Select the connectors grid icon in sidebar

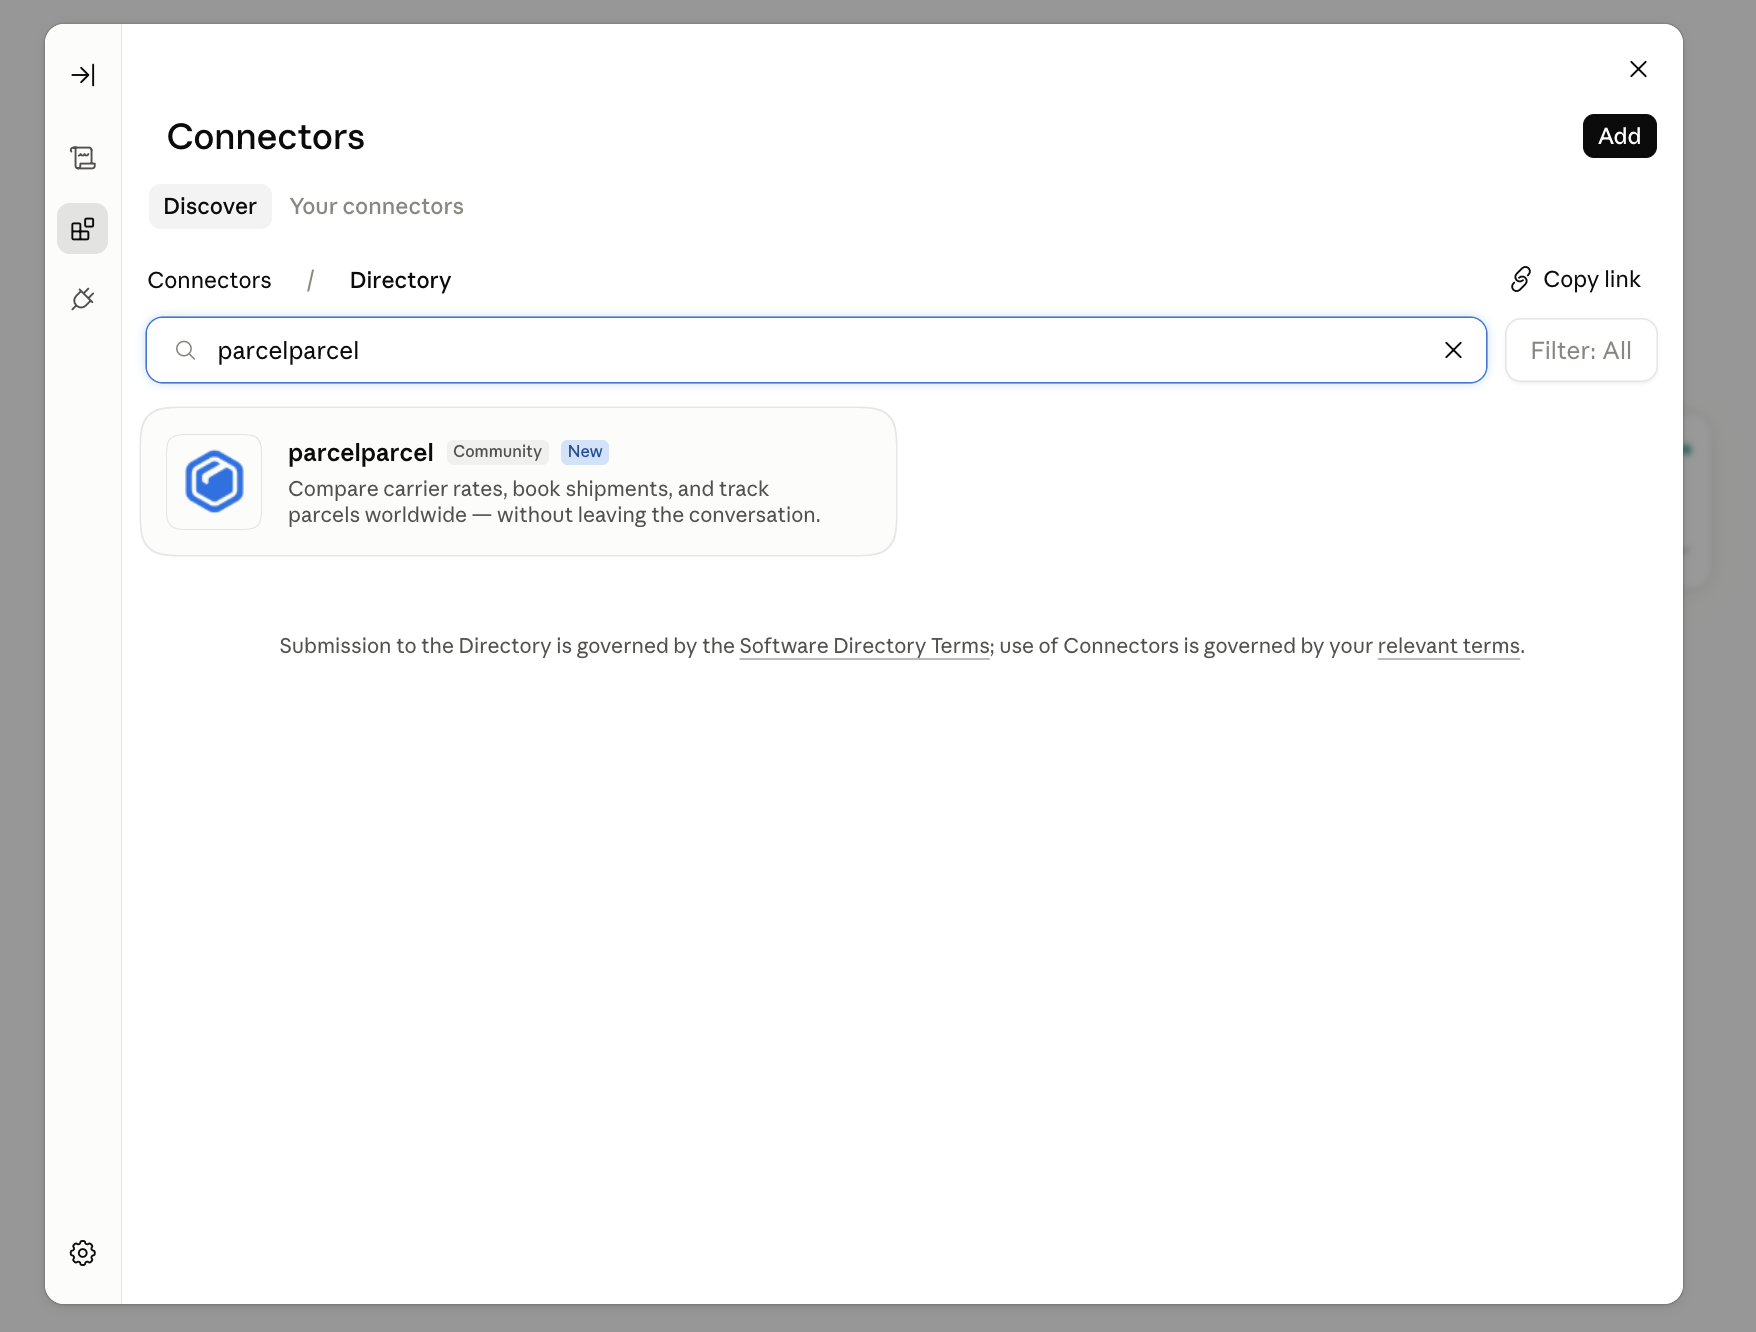point(83,229)
